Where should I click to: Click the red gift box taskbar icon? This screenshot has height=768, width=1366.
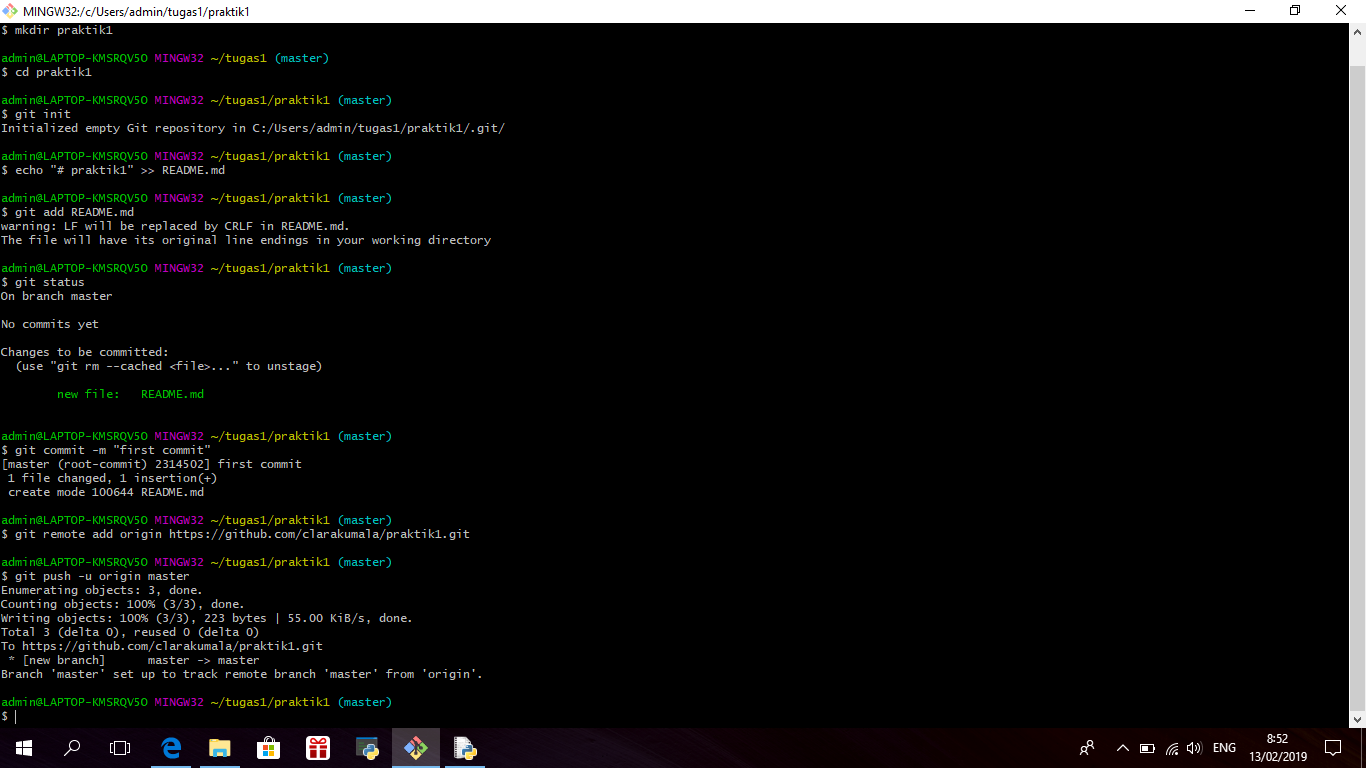(x=318, y=748)
